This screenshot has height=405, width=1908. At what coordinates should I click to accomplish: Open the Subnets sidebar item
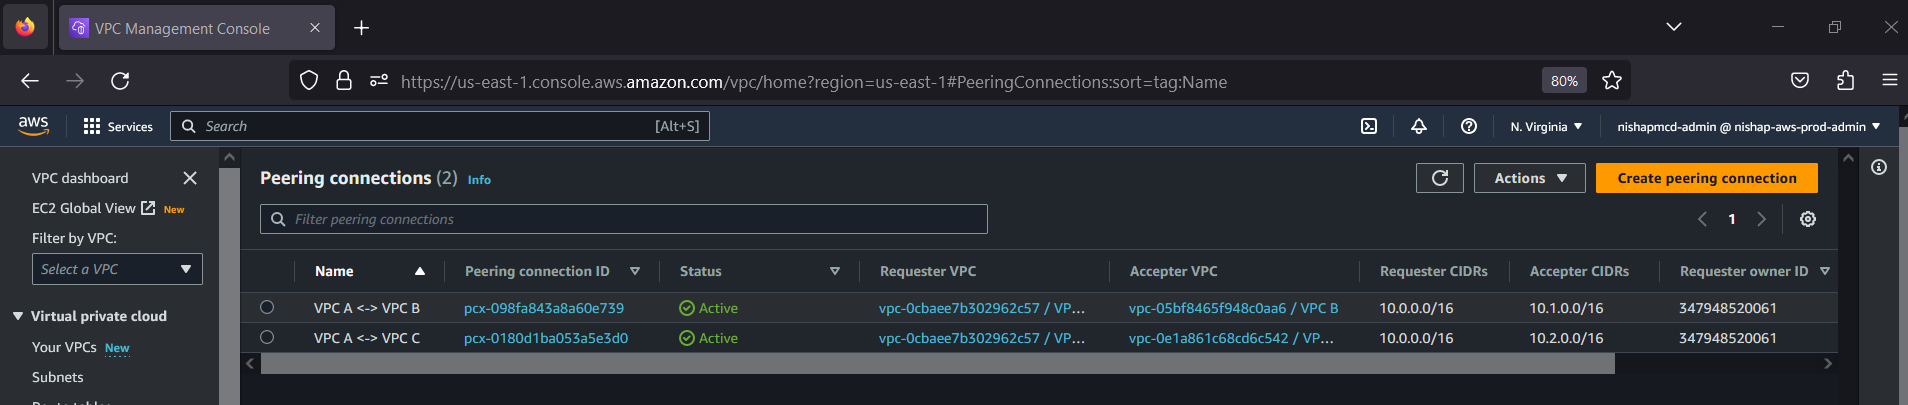click(x=58, y=377)
